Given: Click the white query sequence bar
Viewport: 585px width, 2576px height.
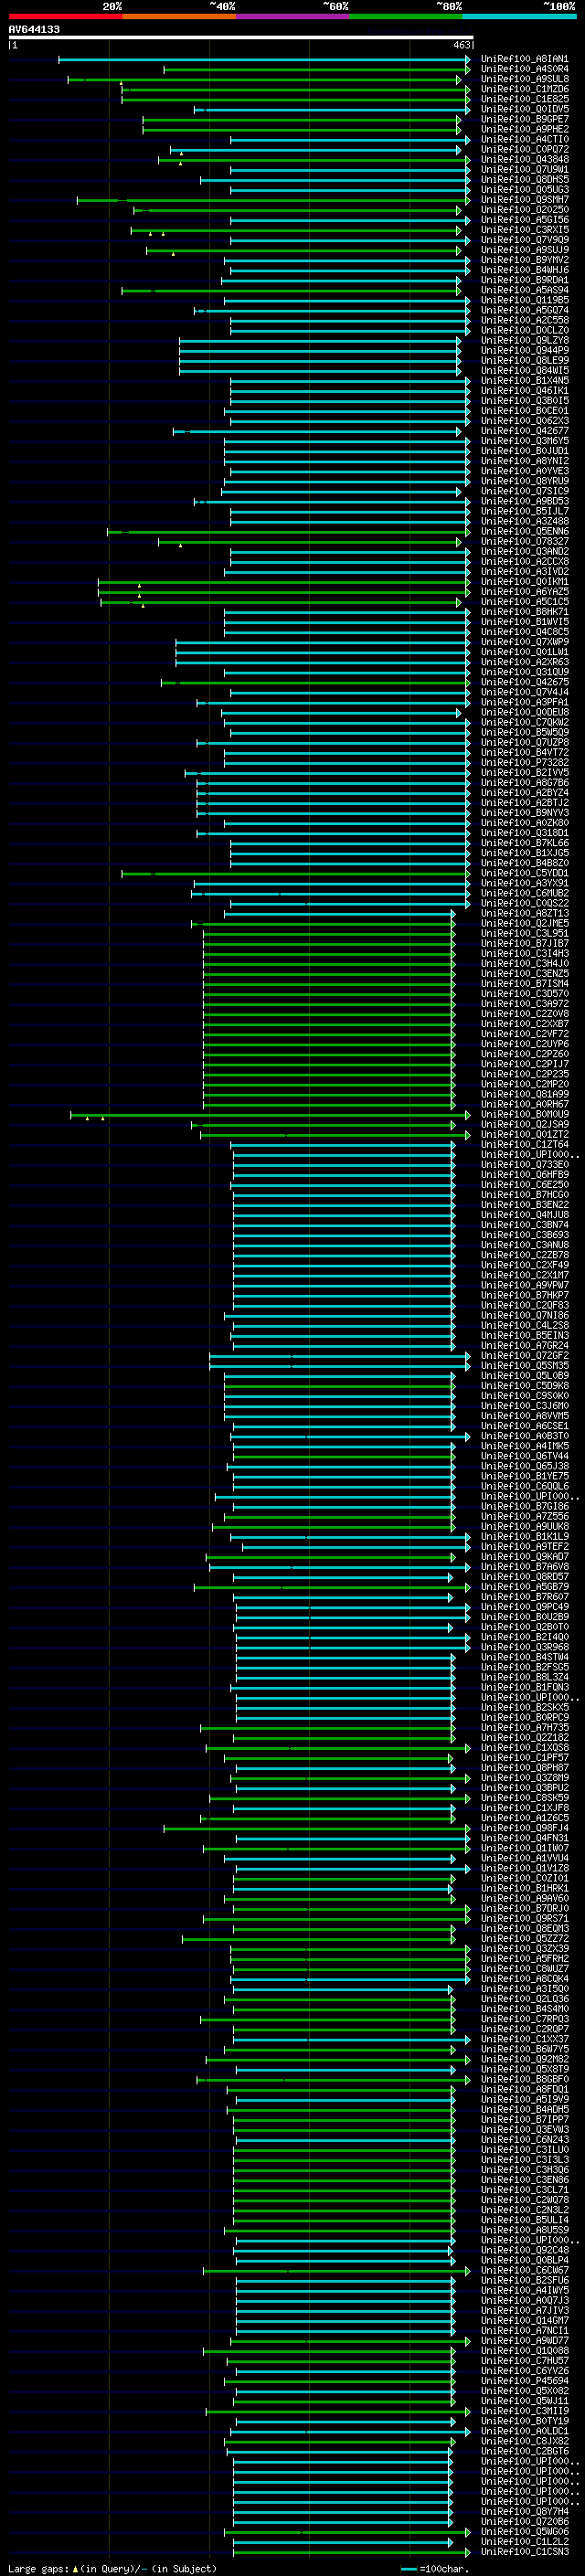Looking at the screenshot, I should [x=241, y=37].
